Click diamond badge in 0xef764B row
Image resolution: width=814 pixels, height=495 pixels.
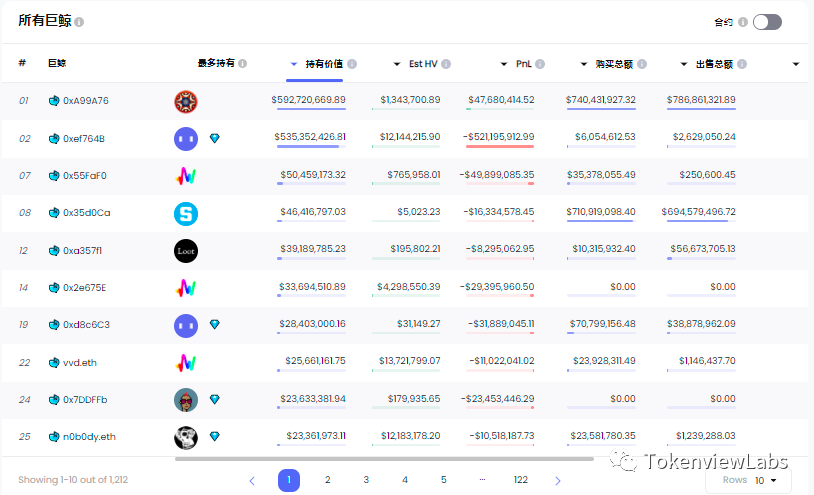pos(214,138)
